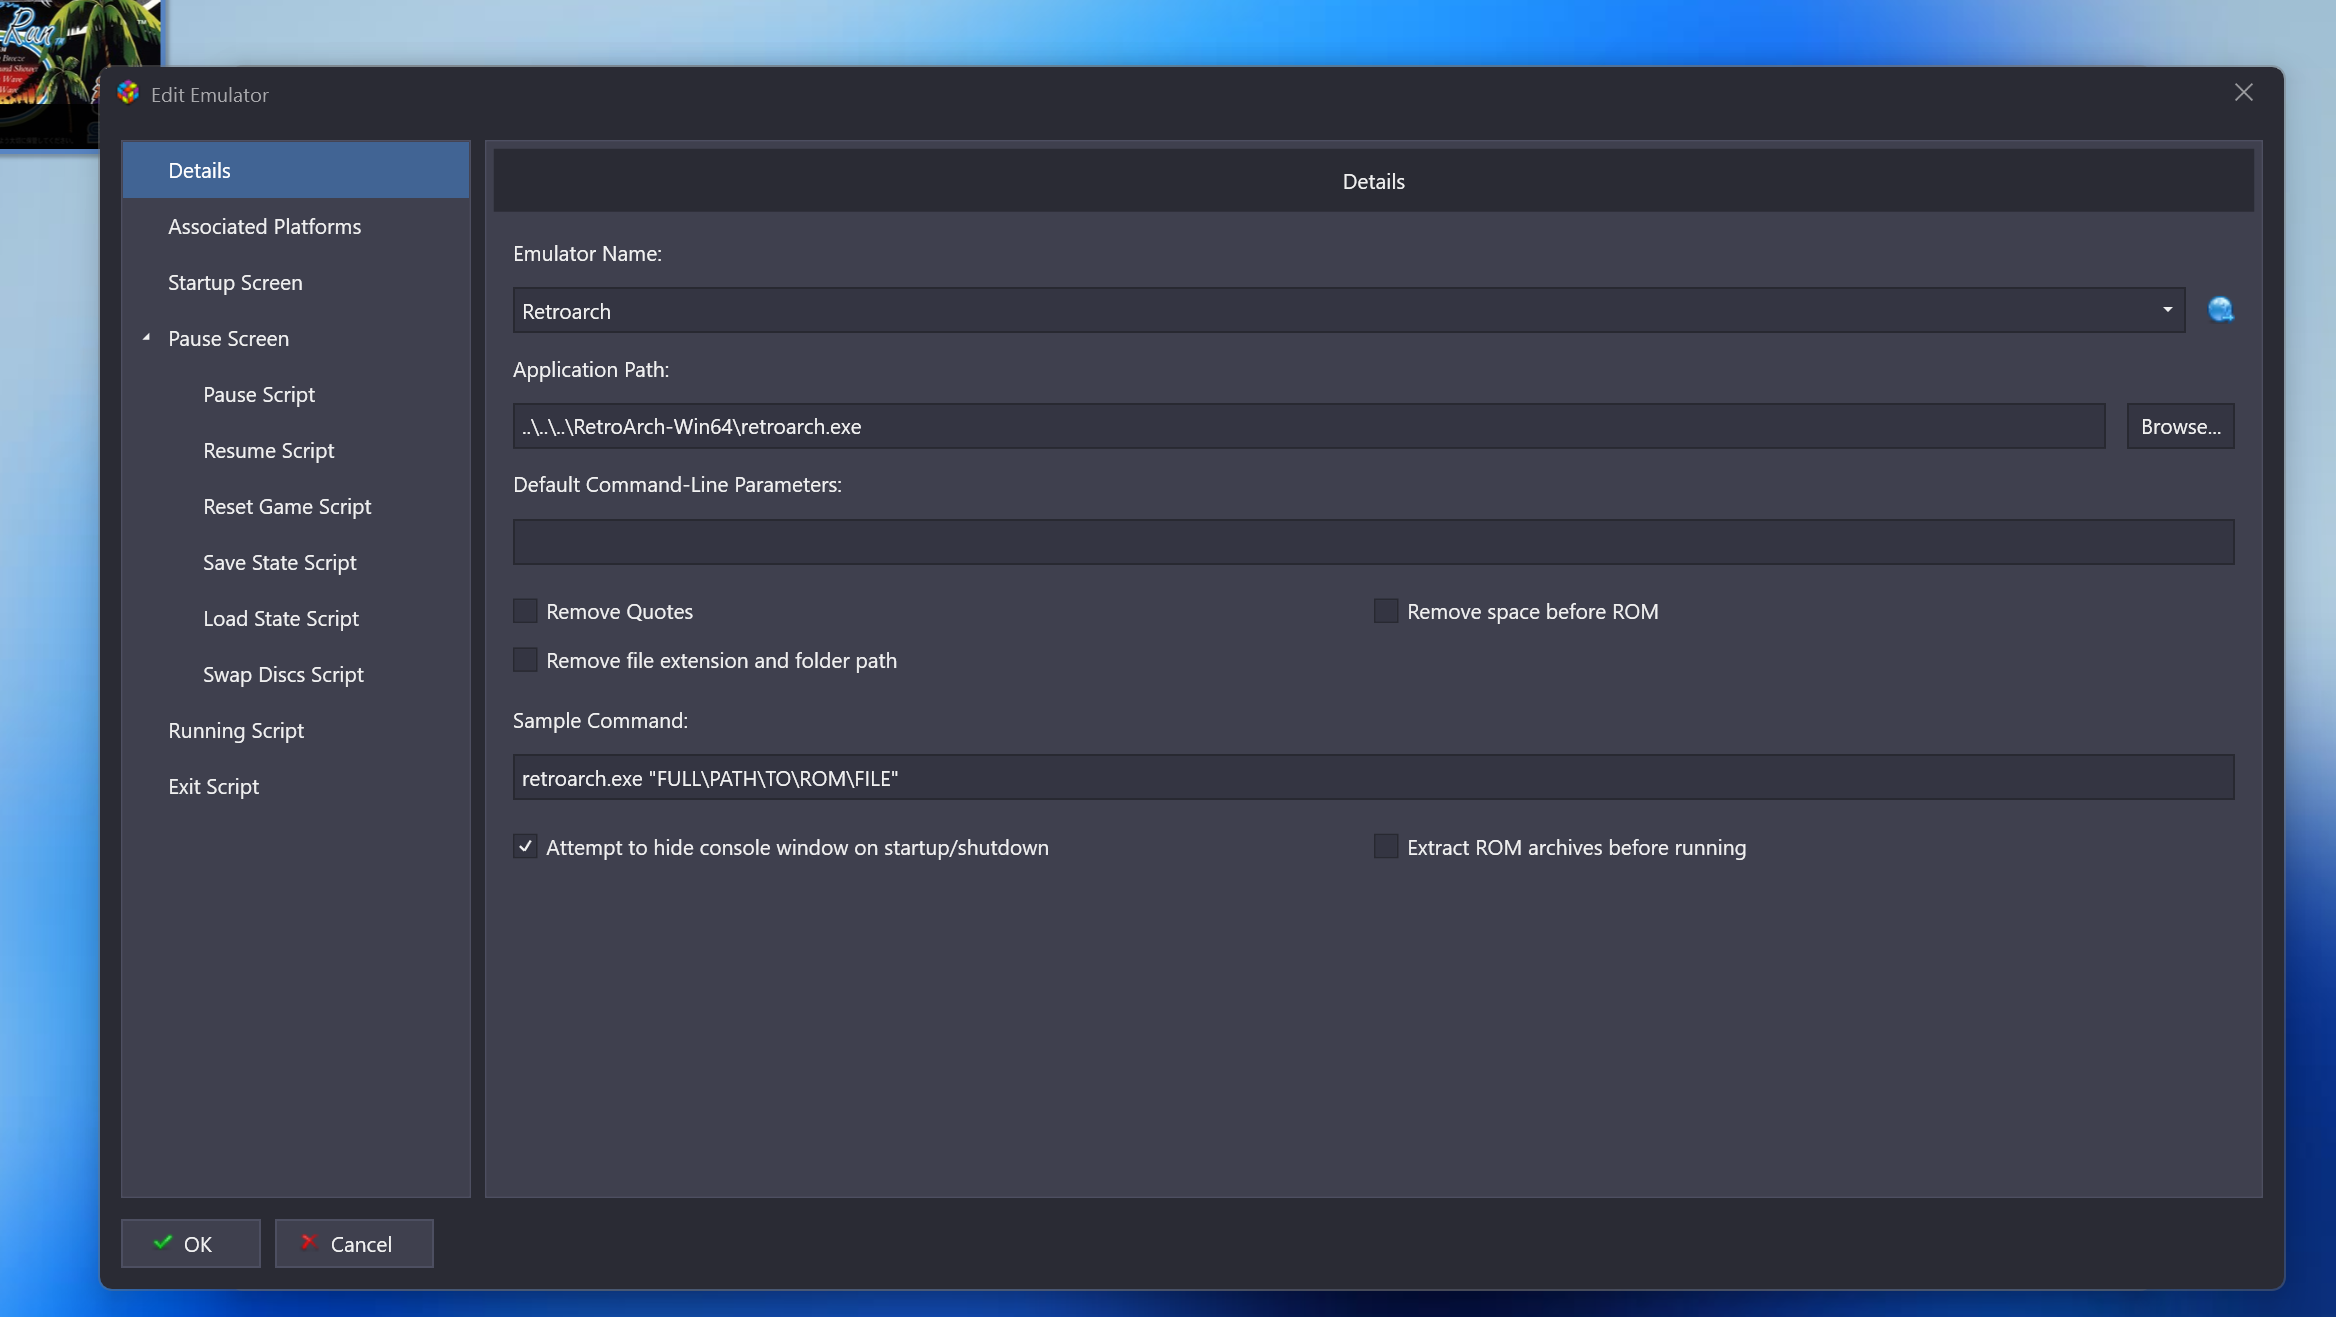
Task: Click the Application Path text field
Action: click(x=1309, y=426)
